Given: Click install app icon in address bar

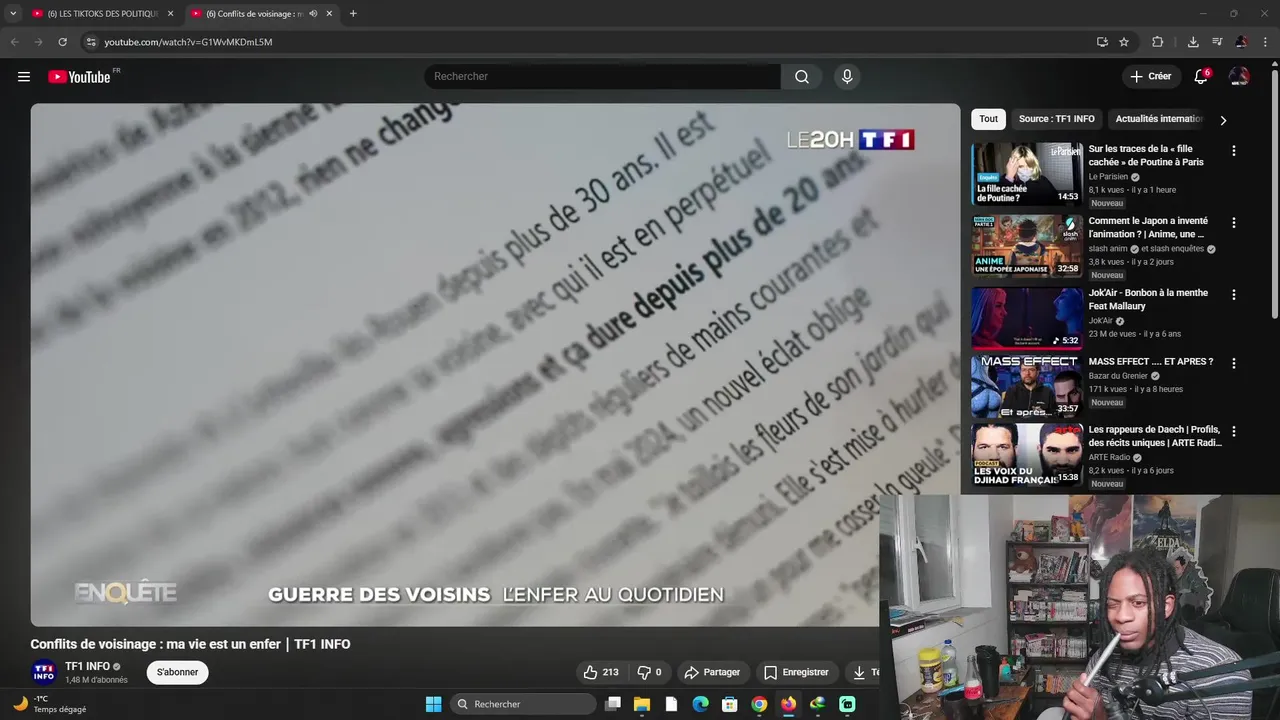Looking at the screenshot, I should [1102, 42].
